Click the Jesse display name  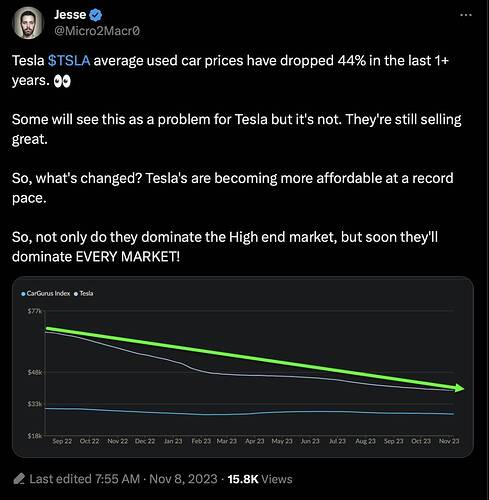click(x=70, y=14)
